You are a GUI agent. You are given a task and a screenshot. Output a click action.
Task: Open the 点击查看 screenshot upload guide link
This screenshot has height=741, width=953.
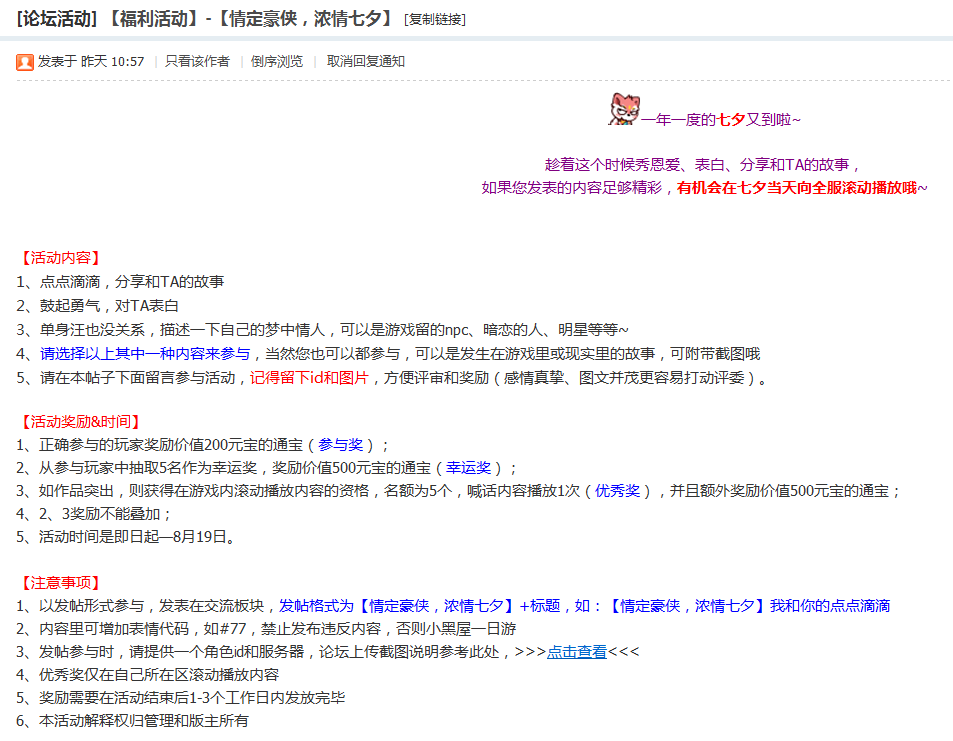pos(577,652)
